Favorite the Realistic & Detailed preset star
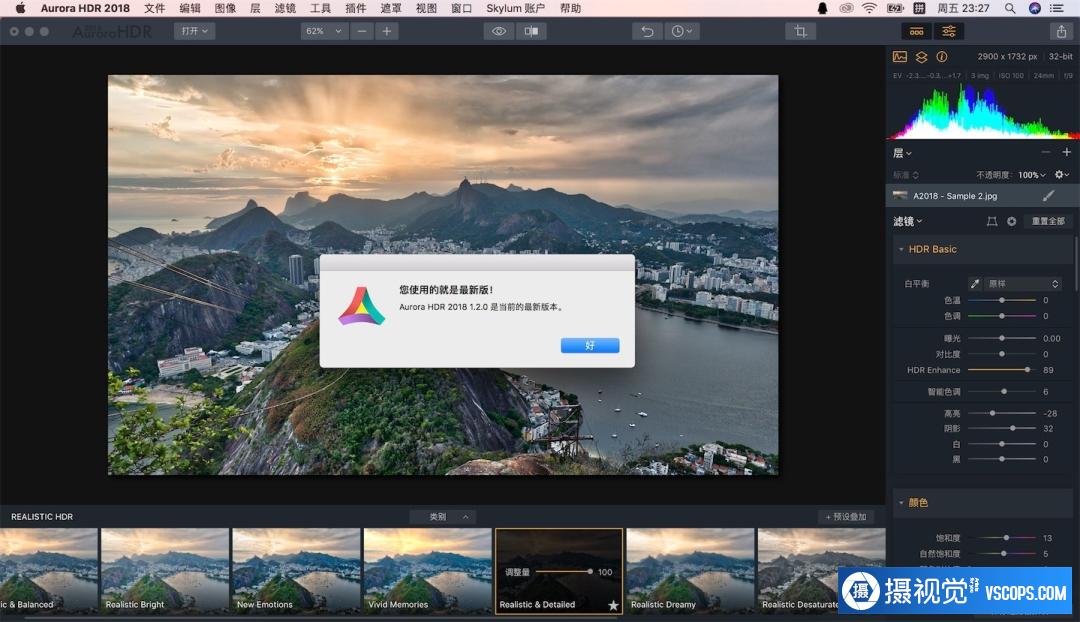 pos(613,605)
